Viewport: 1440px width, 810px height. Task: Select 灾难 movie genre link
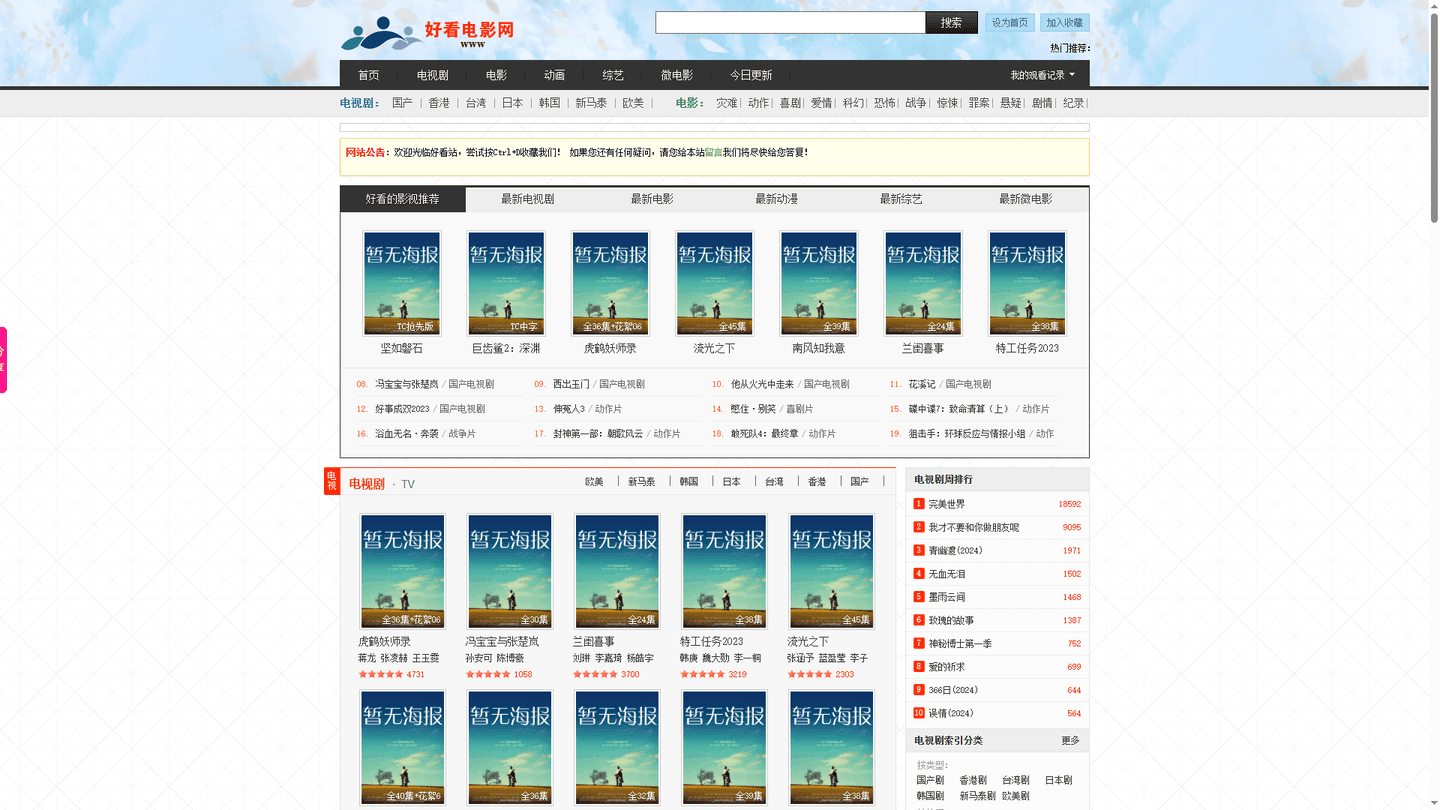[x=726, y=103]
